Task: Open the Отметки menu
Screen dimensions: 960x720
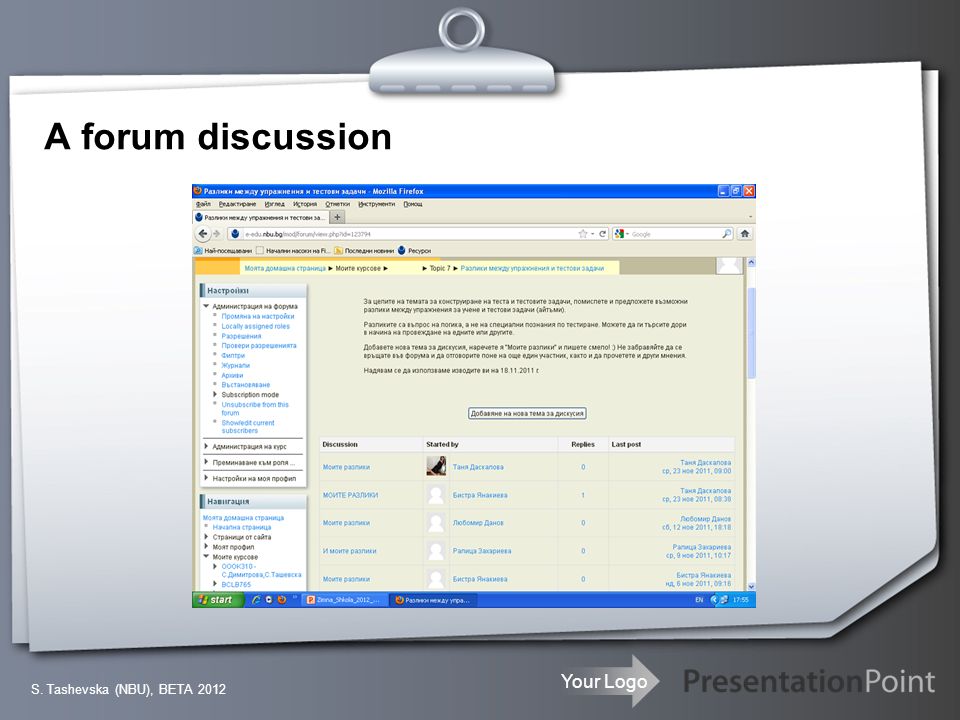Action: 337,204
